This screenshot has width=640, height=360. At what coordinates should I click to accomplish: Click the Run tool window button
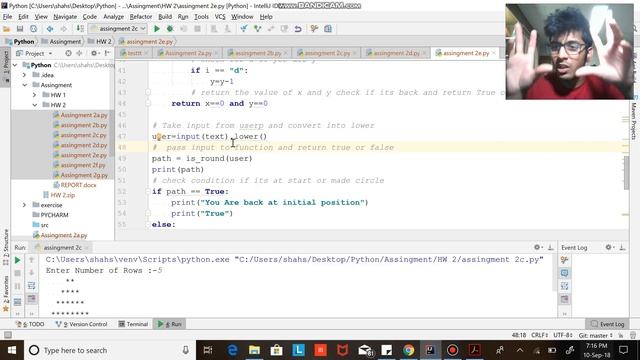(x=170, y=324)
